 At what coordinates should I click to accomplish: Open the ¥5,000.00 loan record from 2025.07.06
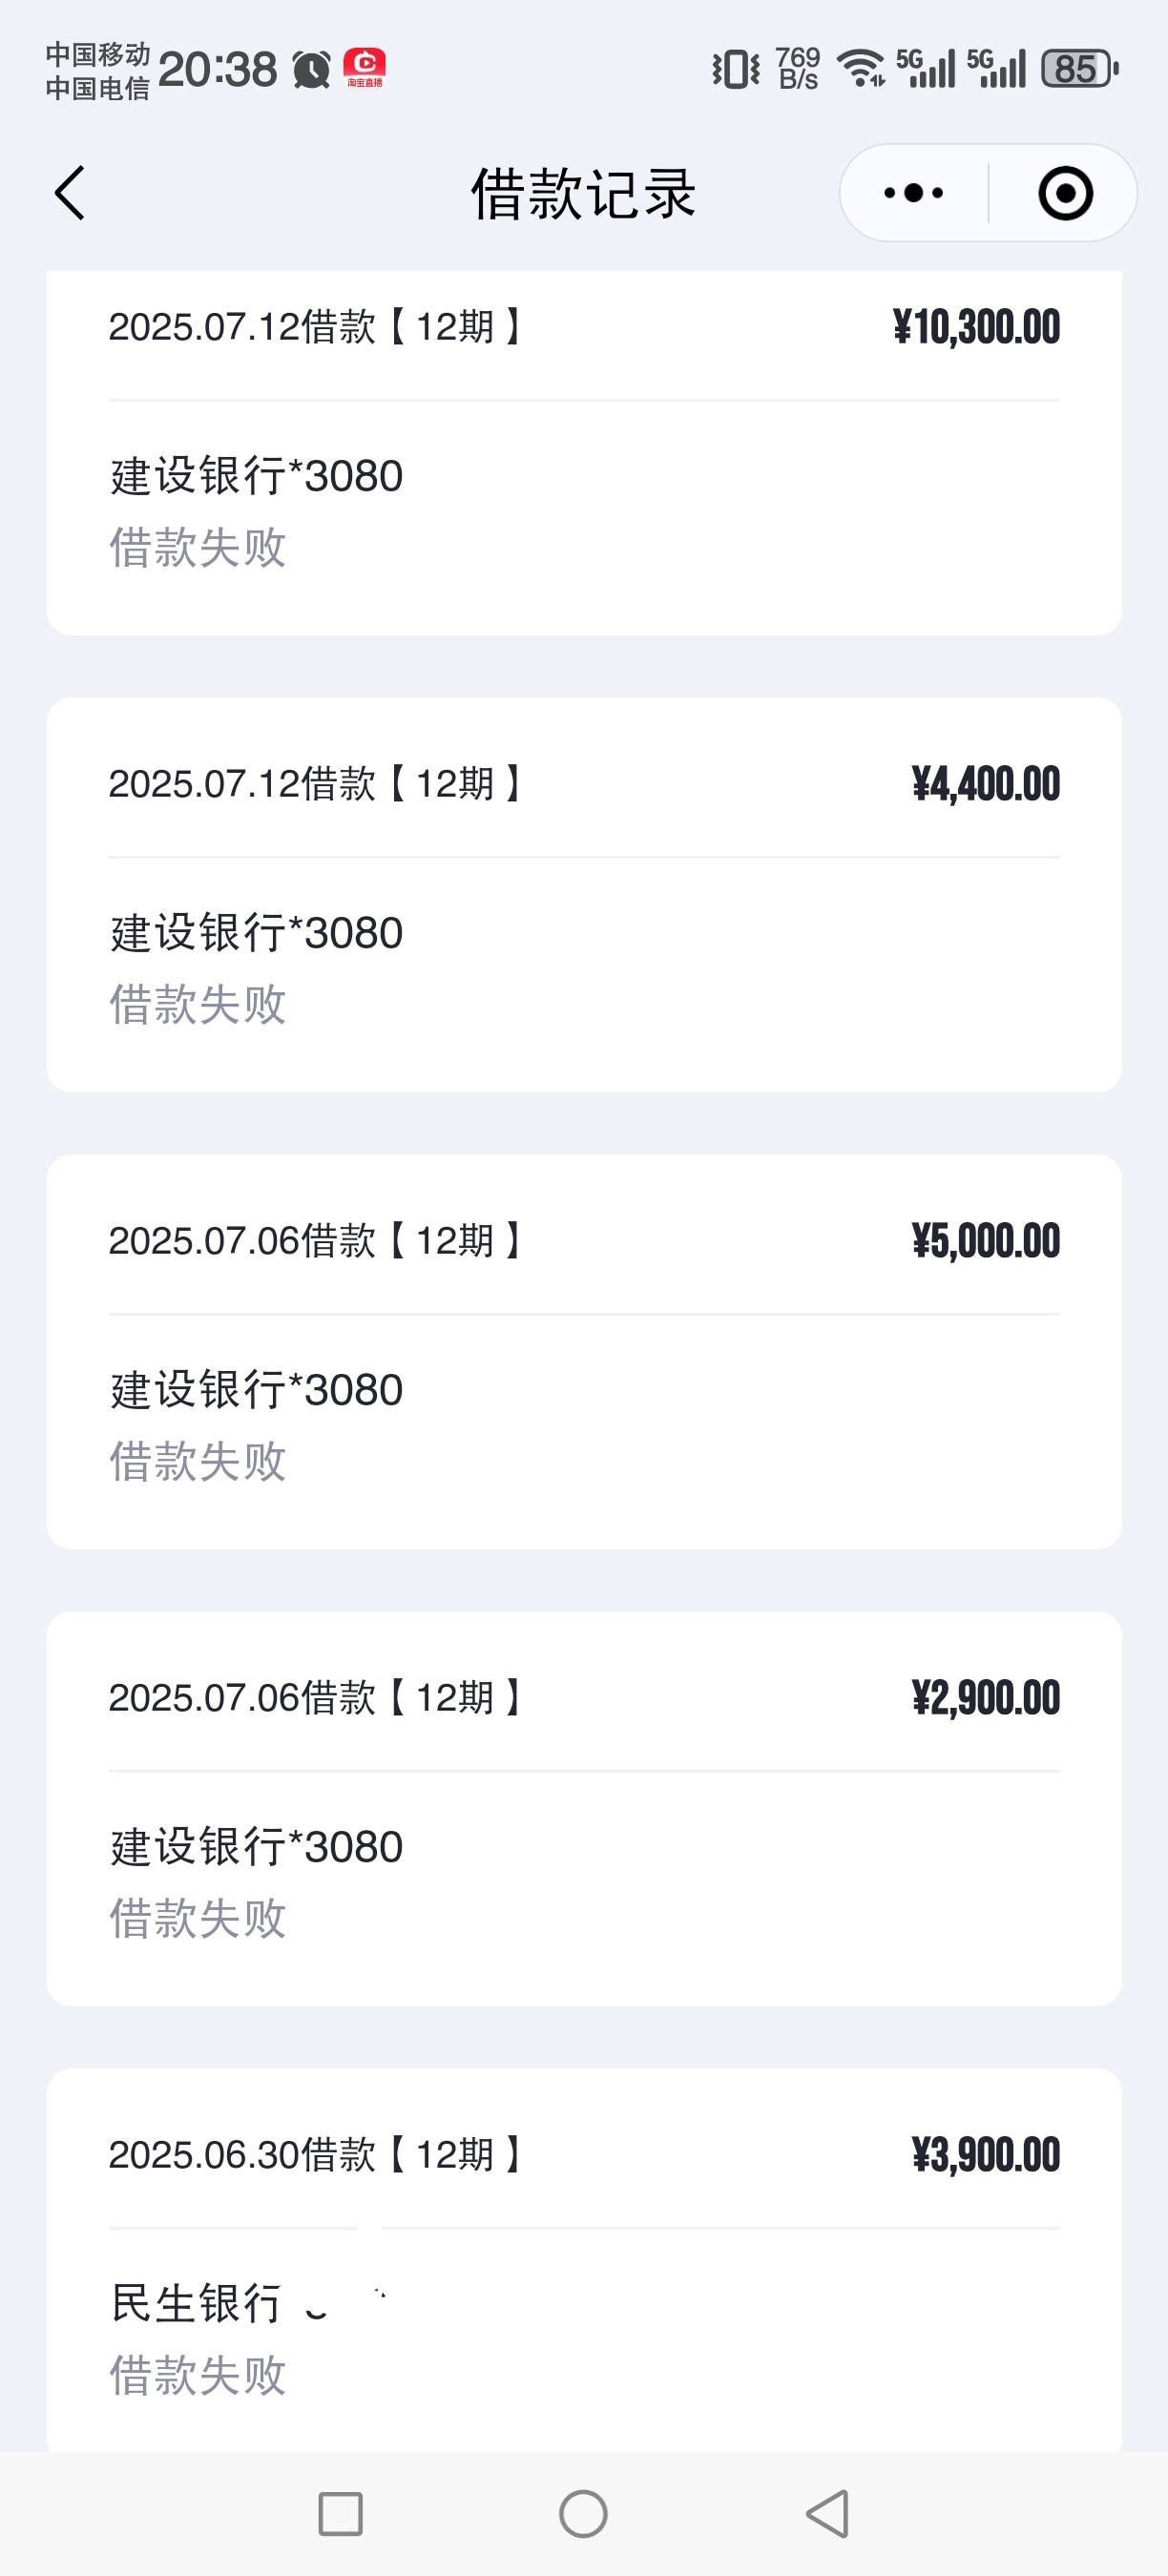[x=584, y=1352]
